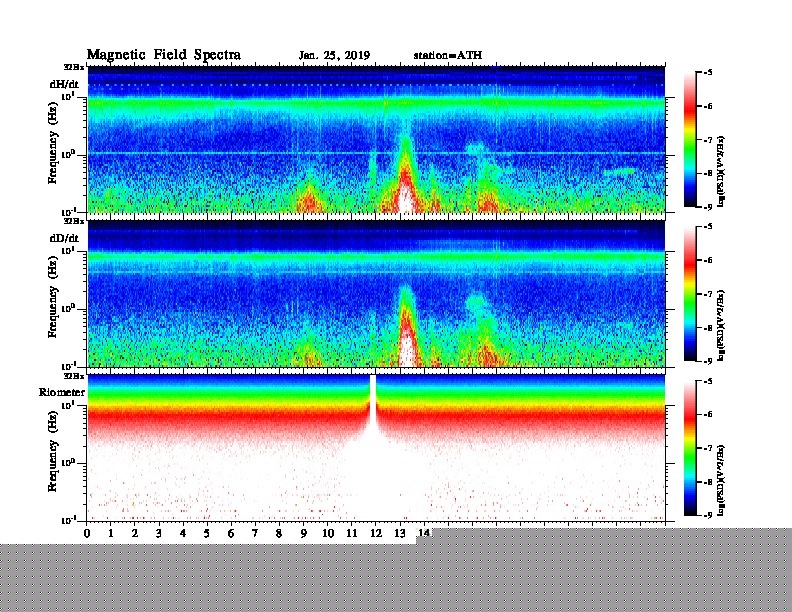
Task: Click the hour tick label "7"
Action: click(x=255, y=533)
